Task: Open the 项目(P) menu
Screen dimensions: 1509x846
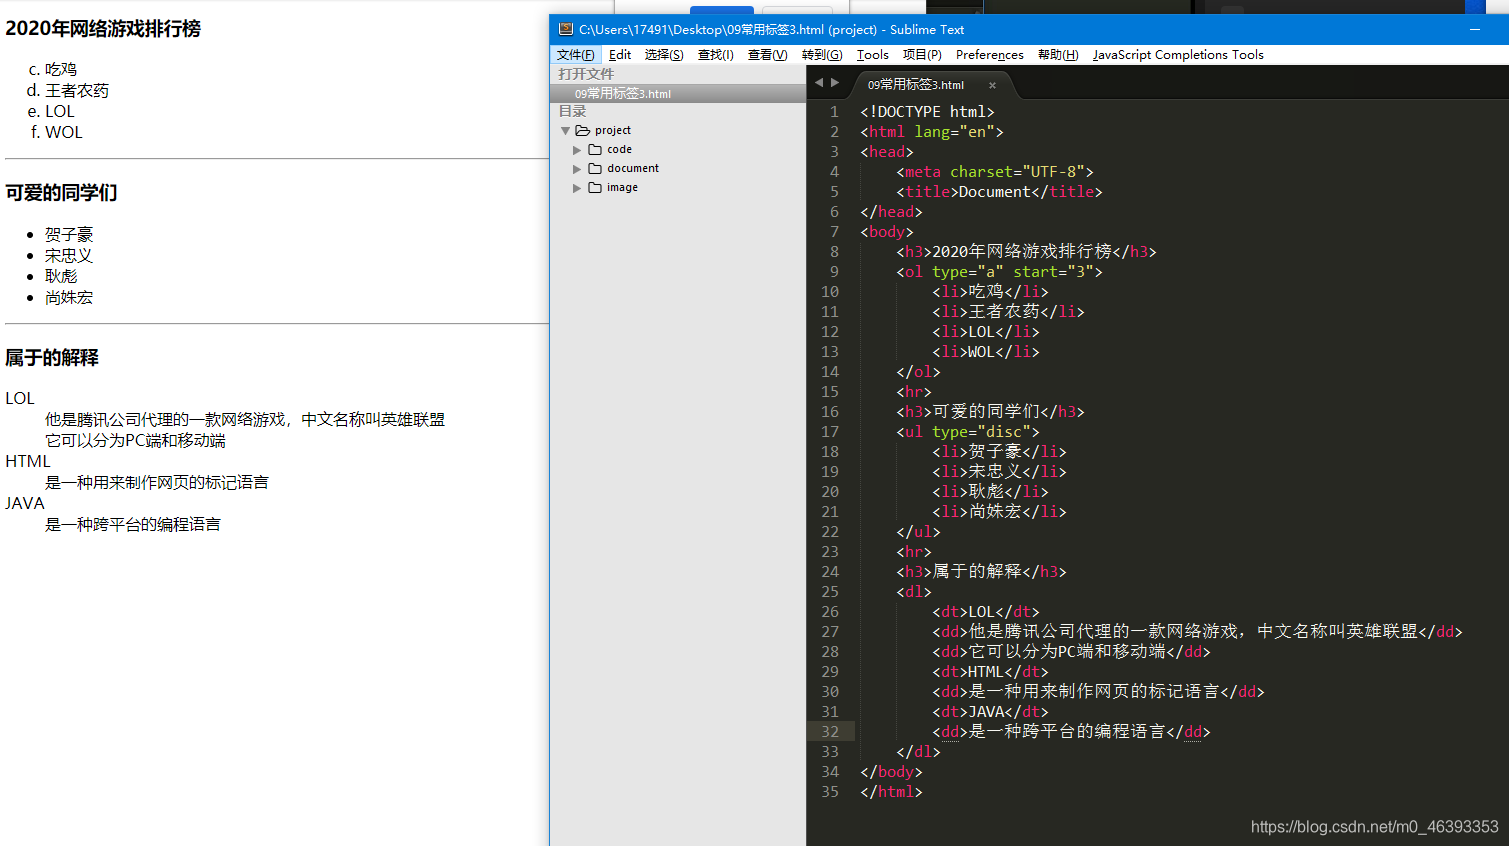Action: tap(922, 55)
